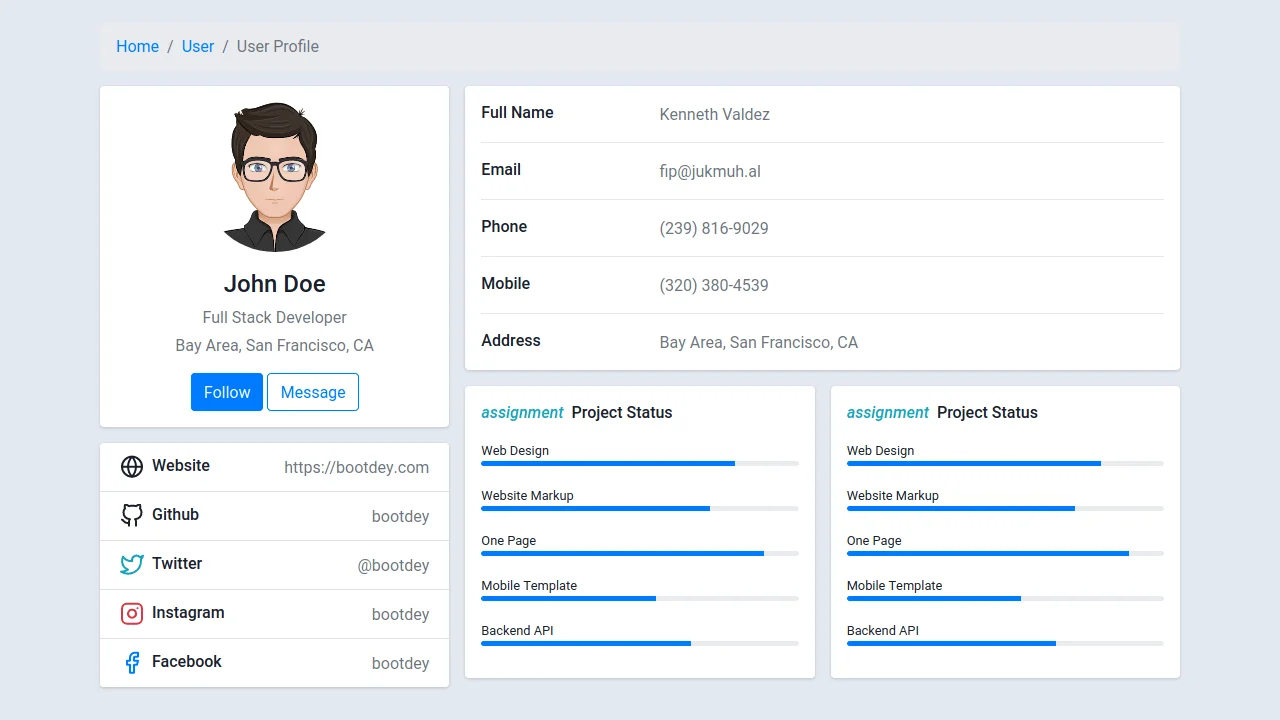Click the Full Name field value
Viewport: 1280px width, 720px height.
pos(714,114)
